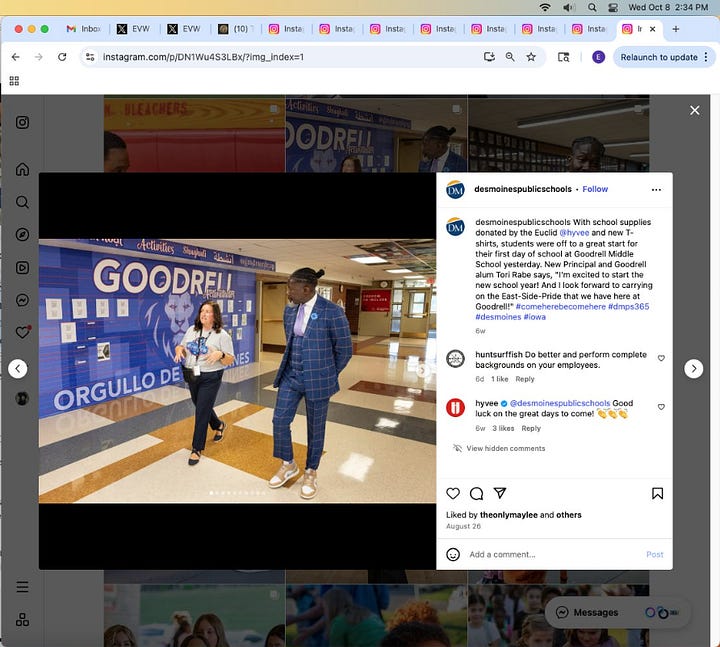720x647 pixels.
Task: Open macOS Control Center icon
Action: pyautogui.click(x=613, y=7)
